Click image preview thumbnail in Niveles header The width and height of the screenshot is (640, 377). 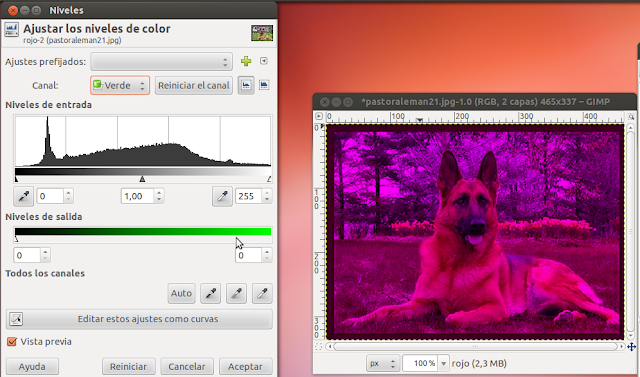coord(262,33)
